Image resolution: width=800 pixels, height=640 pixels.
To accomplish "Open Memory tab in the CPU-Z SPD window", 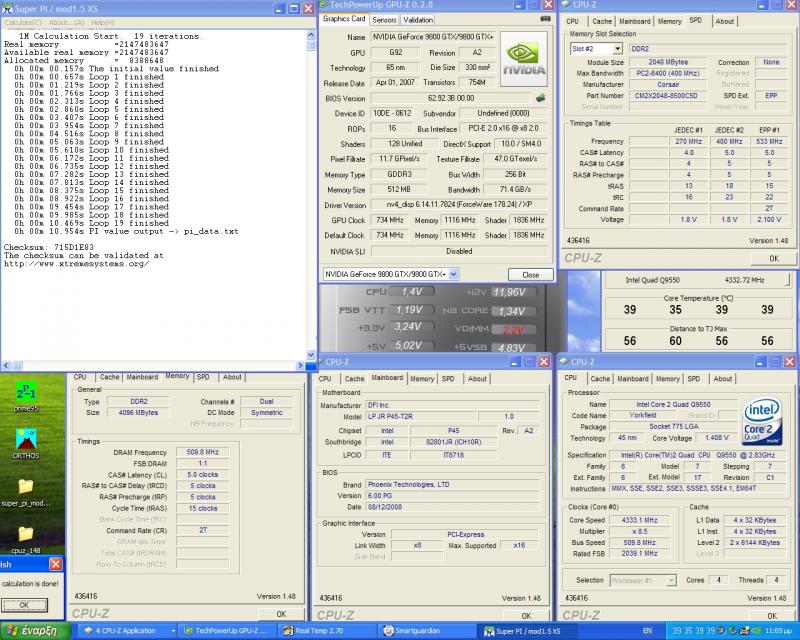I will (669, 21).
